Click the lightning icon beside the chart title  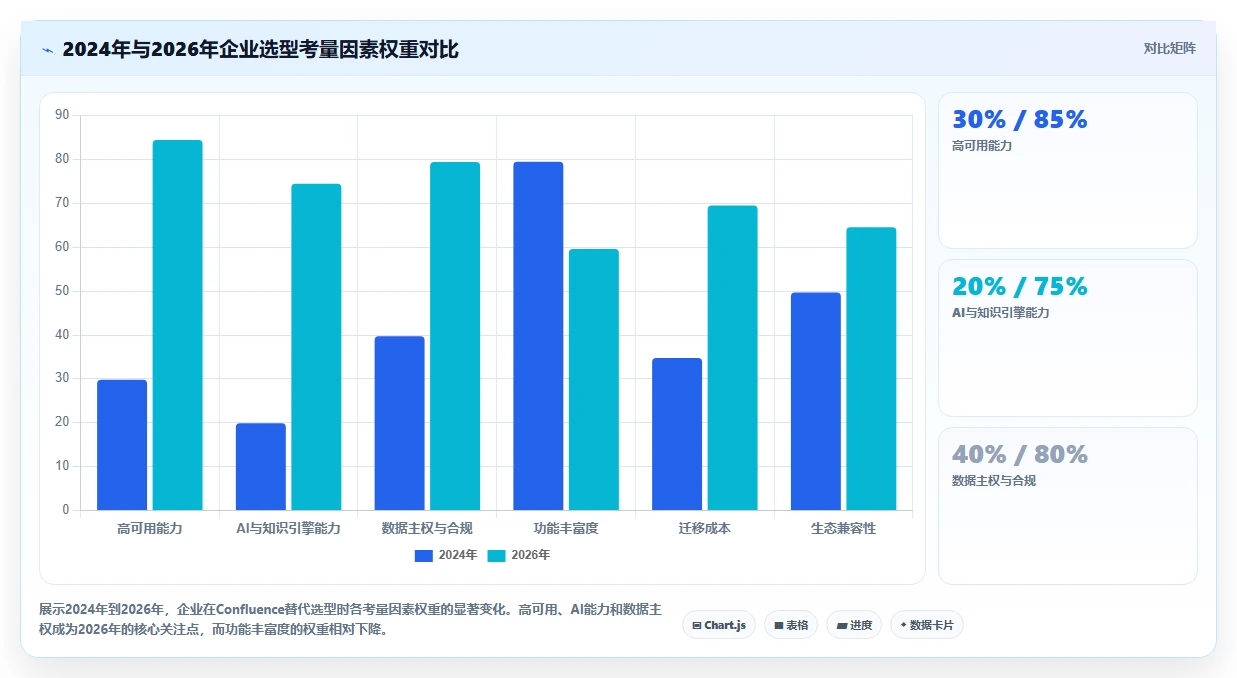coord(47,49)
